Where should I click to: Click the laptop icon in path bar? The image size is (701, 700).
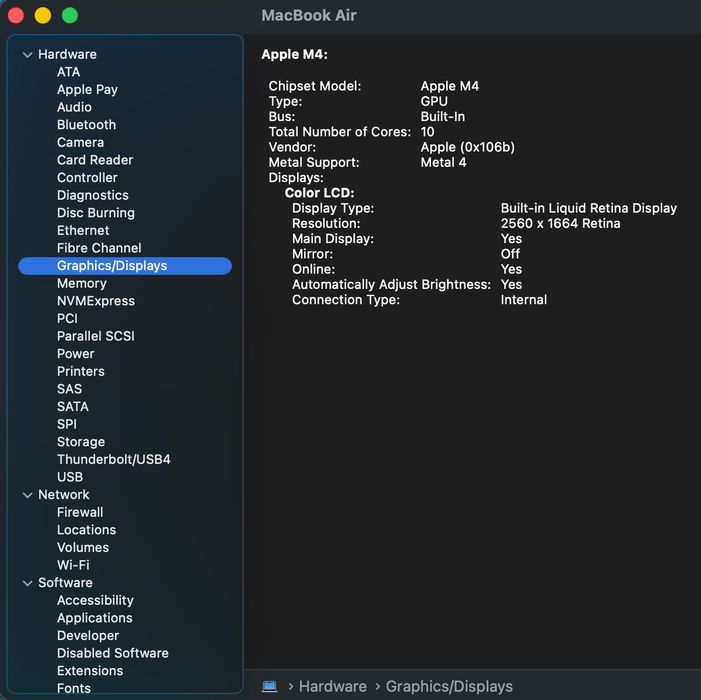point(269,686)
